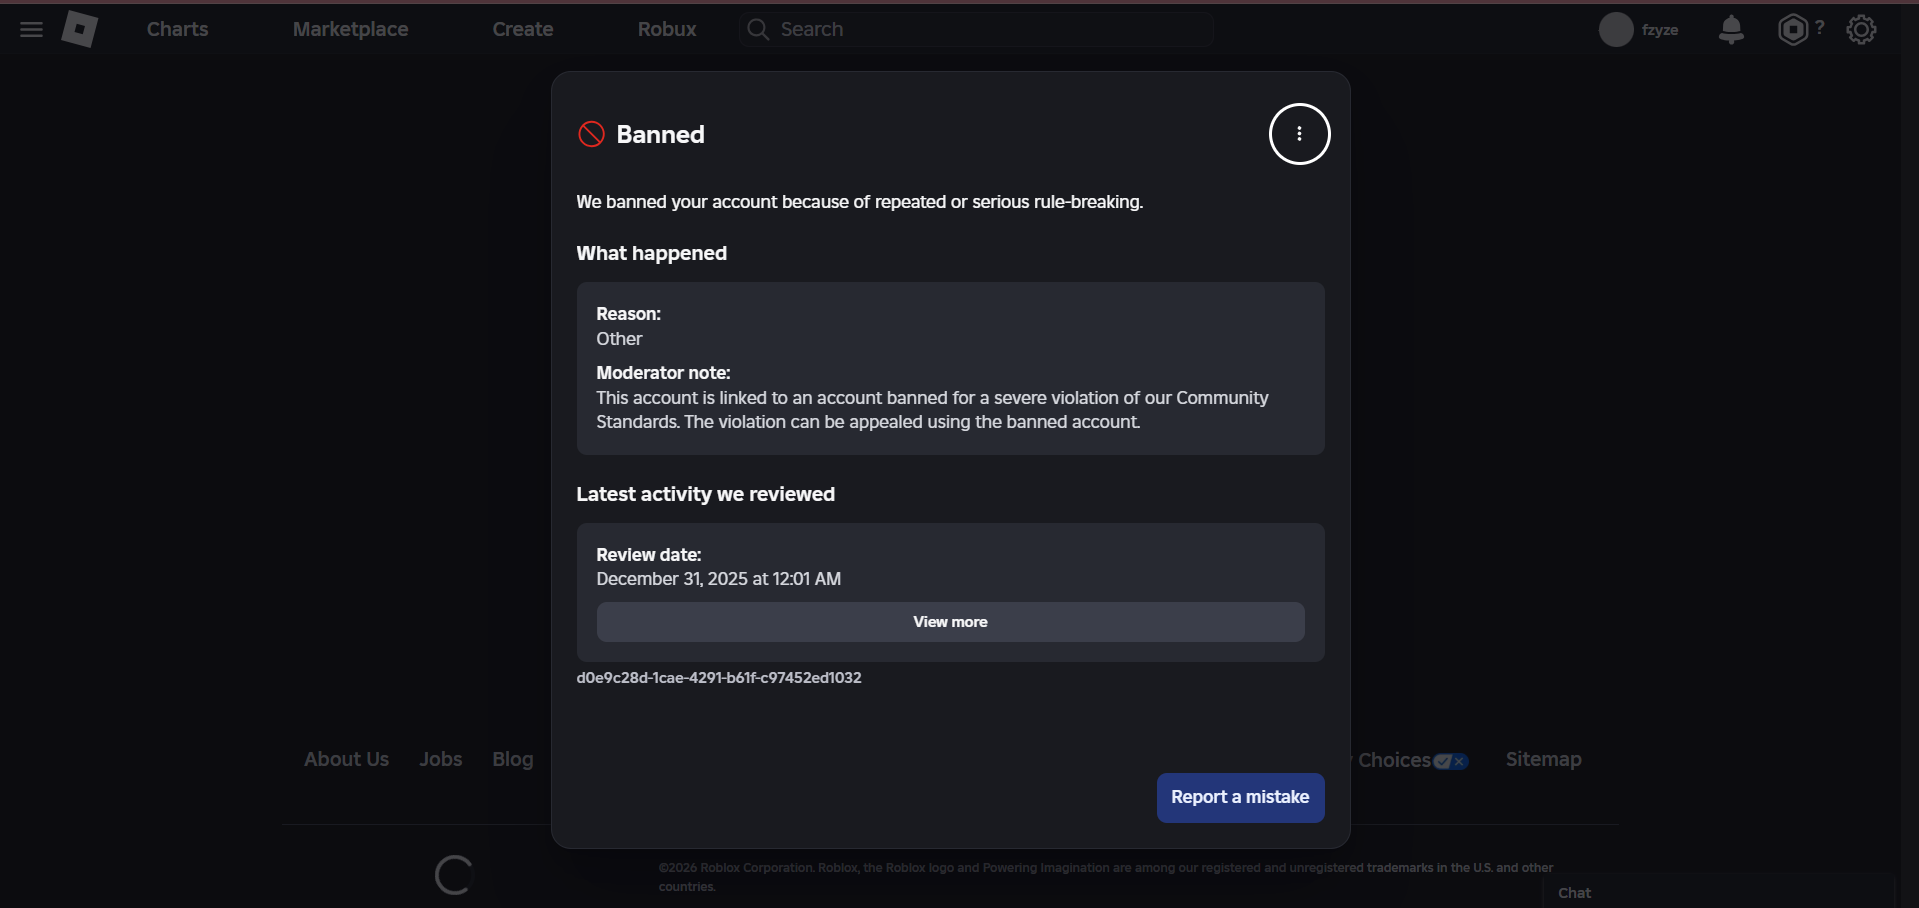Select the ban reference ID text
The image size is (1919, 908).
(x=718, y=678)
